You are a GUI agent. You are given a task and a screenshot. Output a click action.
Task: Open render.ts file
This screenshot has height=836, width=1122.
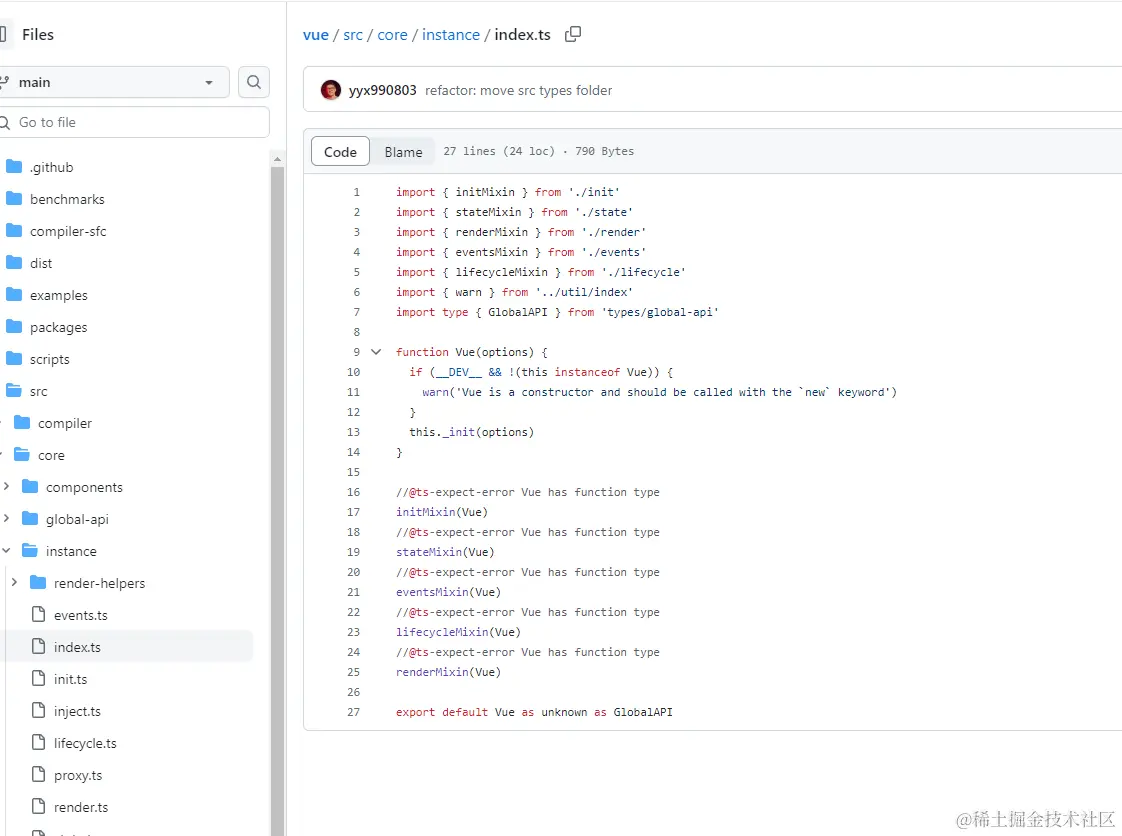(80, 807)
